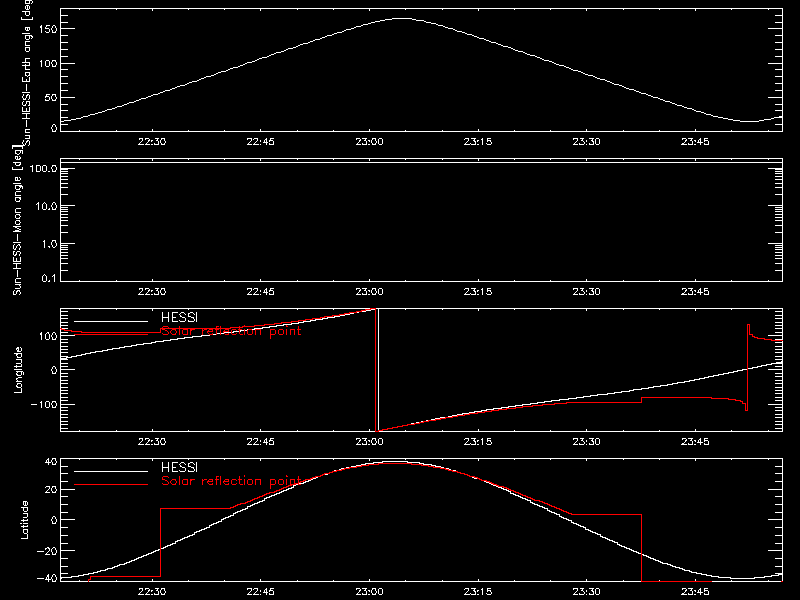
Task: Click Solar reflection point label in Longitude plot
Action: pyautogui.click(x=231, y=331)
